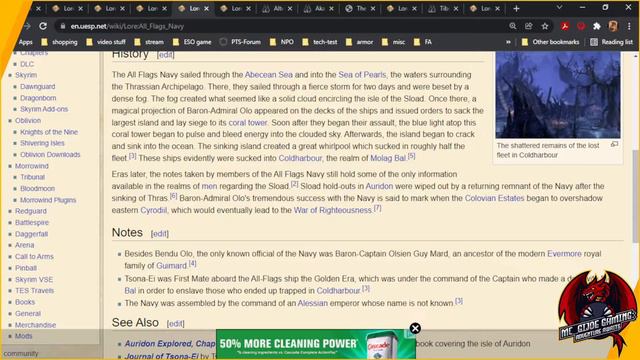Viewport: 640px width, 360px height.
Task: Open the video stuff bookmarks folder
Action: coord(106,42)
